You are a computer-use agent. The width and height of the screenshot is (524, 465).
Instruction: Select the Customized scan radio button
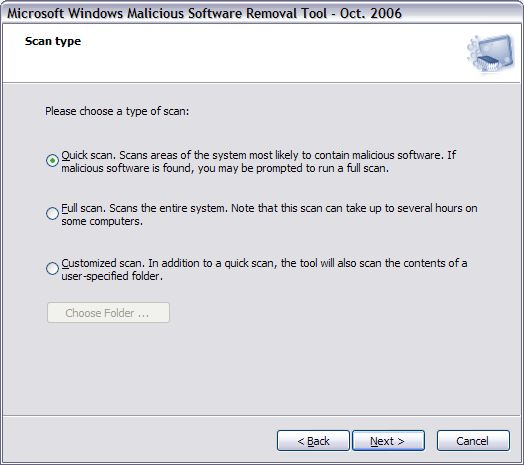[x=52, y=268]
